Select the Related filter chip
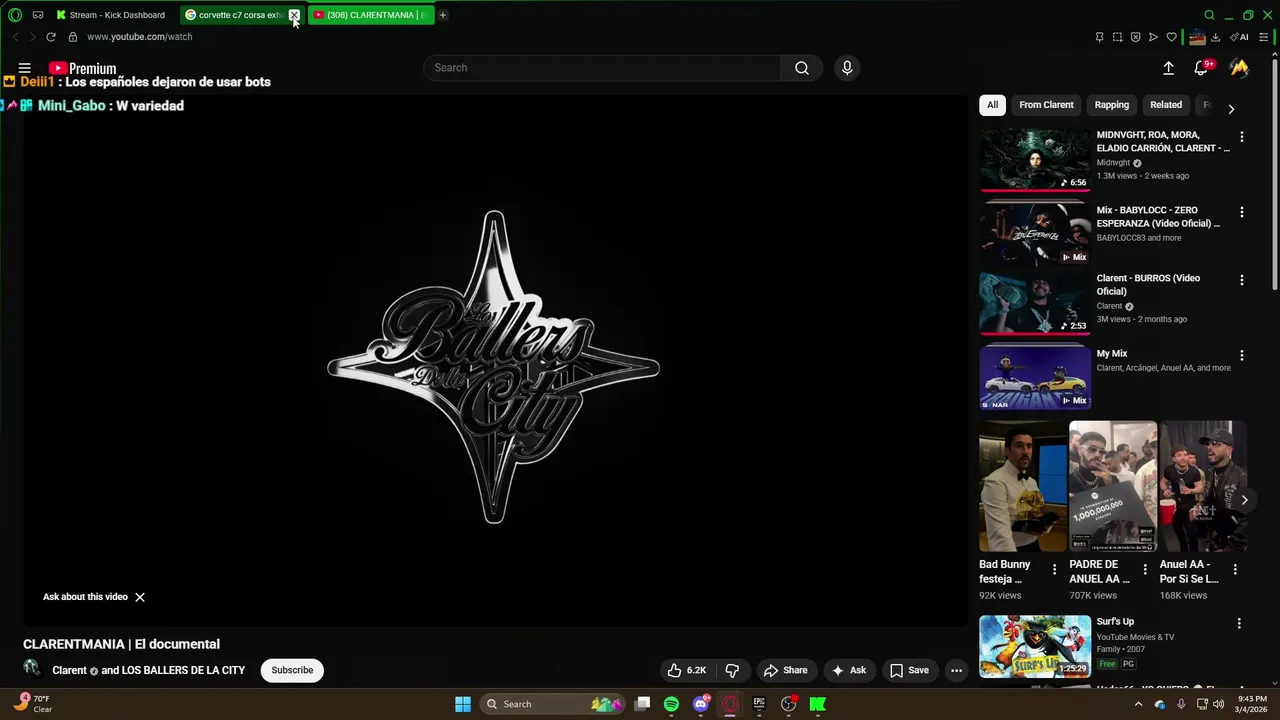1280x720 pixels. [x=1166, y=105]
